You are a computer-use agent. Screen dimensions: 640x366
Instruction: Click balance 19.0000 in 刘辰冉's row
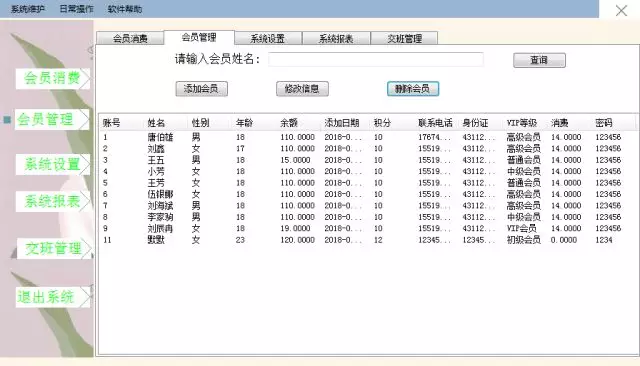(x=295, y=228)
